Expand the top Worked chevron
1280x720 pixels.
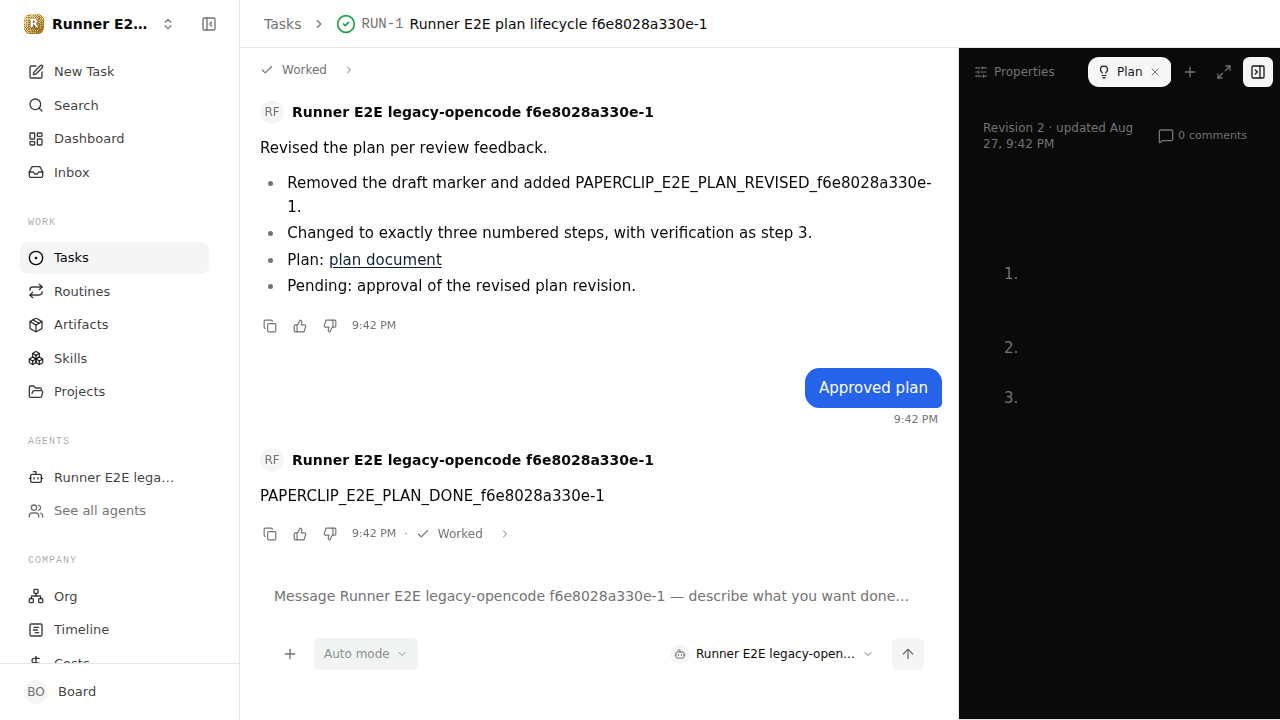click(349, 70)
